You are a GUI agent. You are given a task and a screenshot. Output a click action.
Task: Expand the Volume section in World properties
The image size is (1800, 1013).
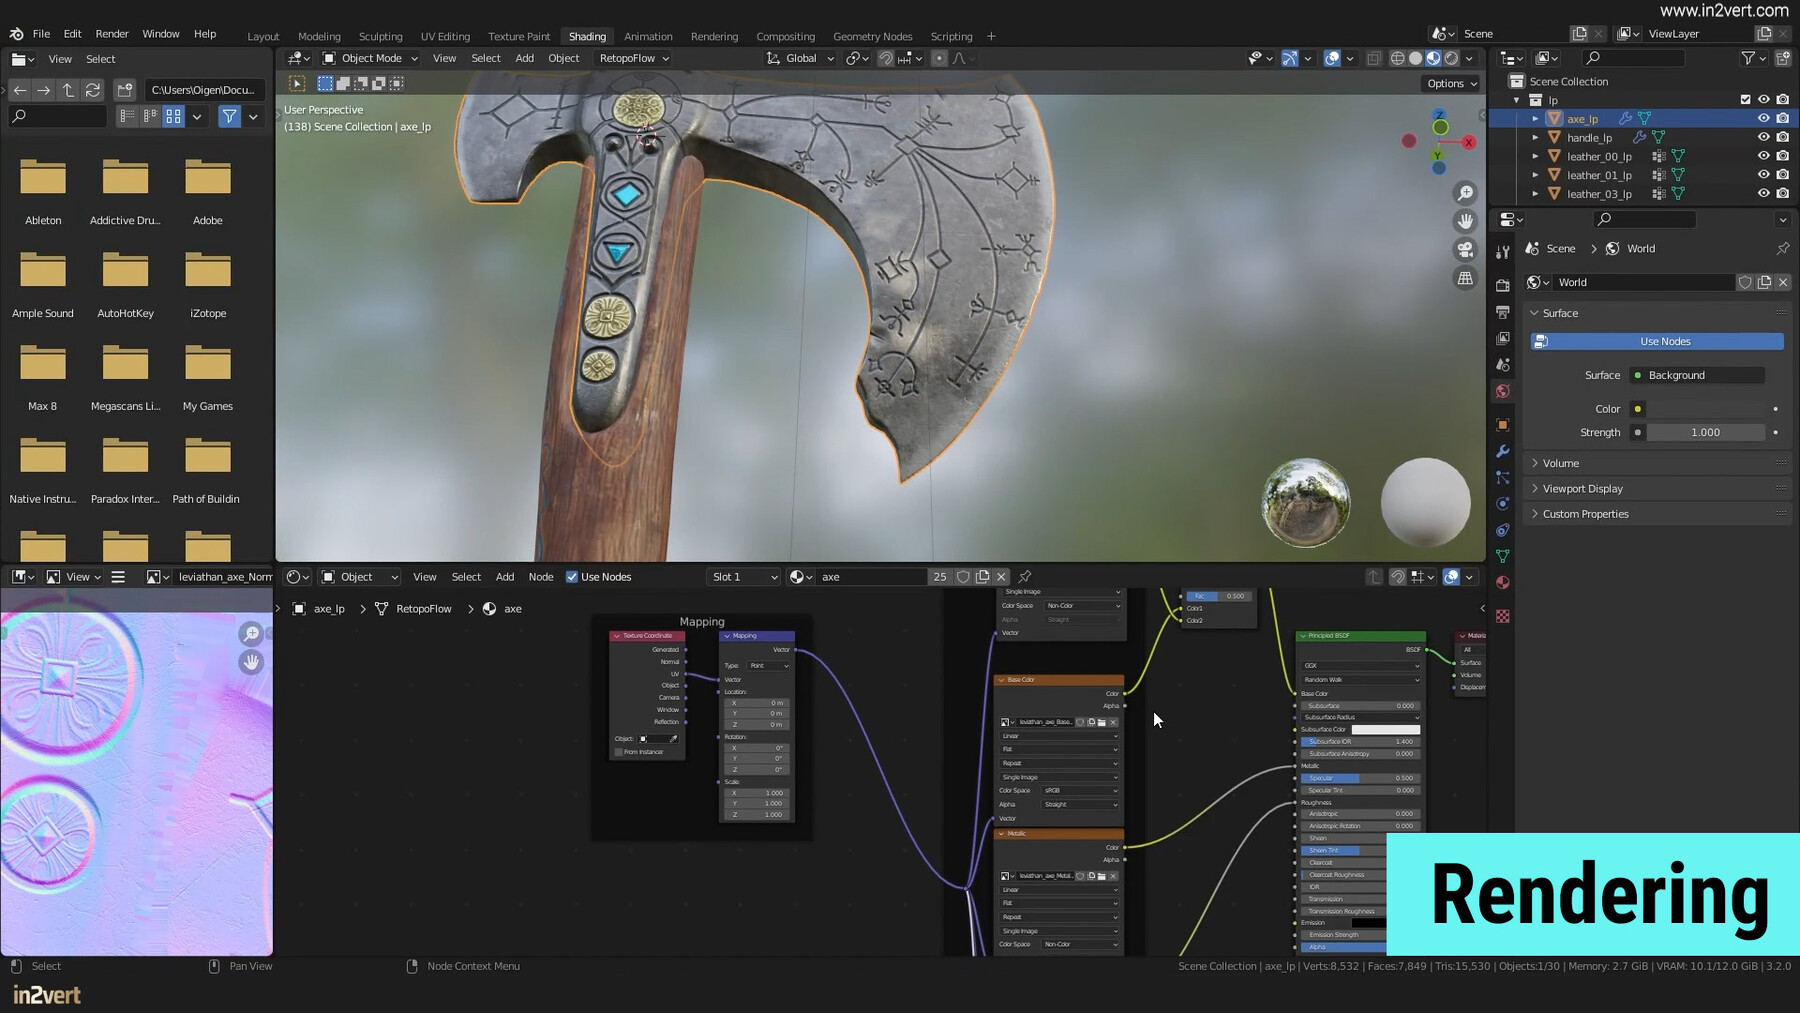1560,463
